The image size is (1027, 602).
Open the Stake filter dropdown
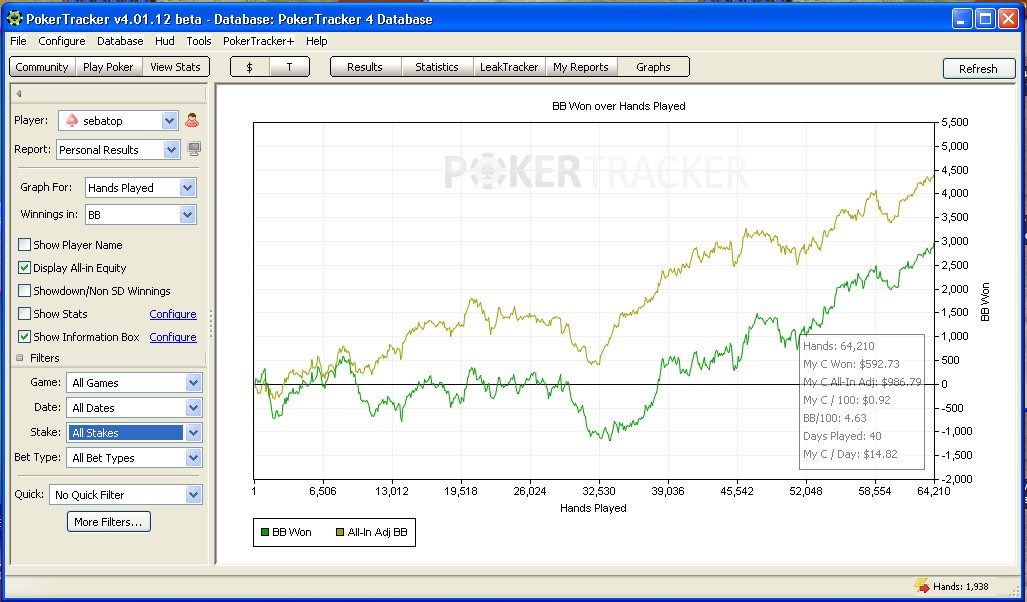(193, 432)
